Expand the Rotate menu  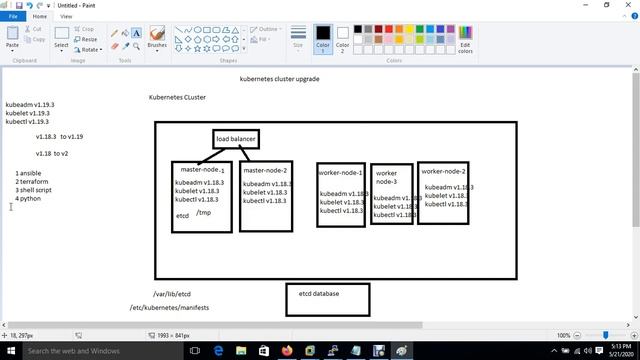pyautogui.click(x=88, y=49)
